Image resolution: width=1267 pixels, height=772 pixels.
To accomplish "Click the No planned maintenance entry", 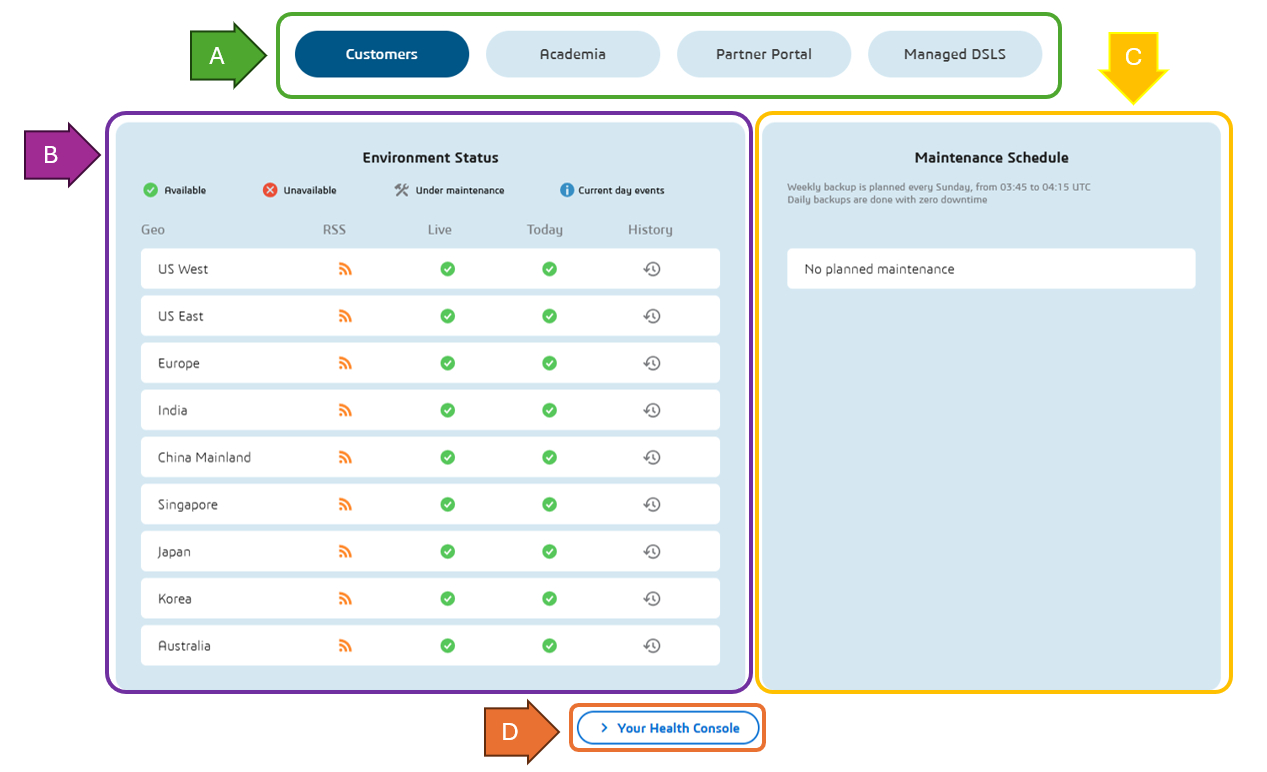I will 990,268.
